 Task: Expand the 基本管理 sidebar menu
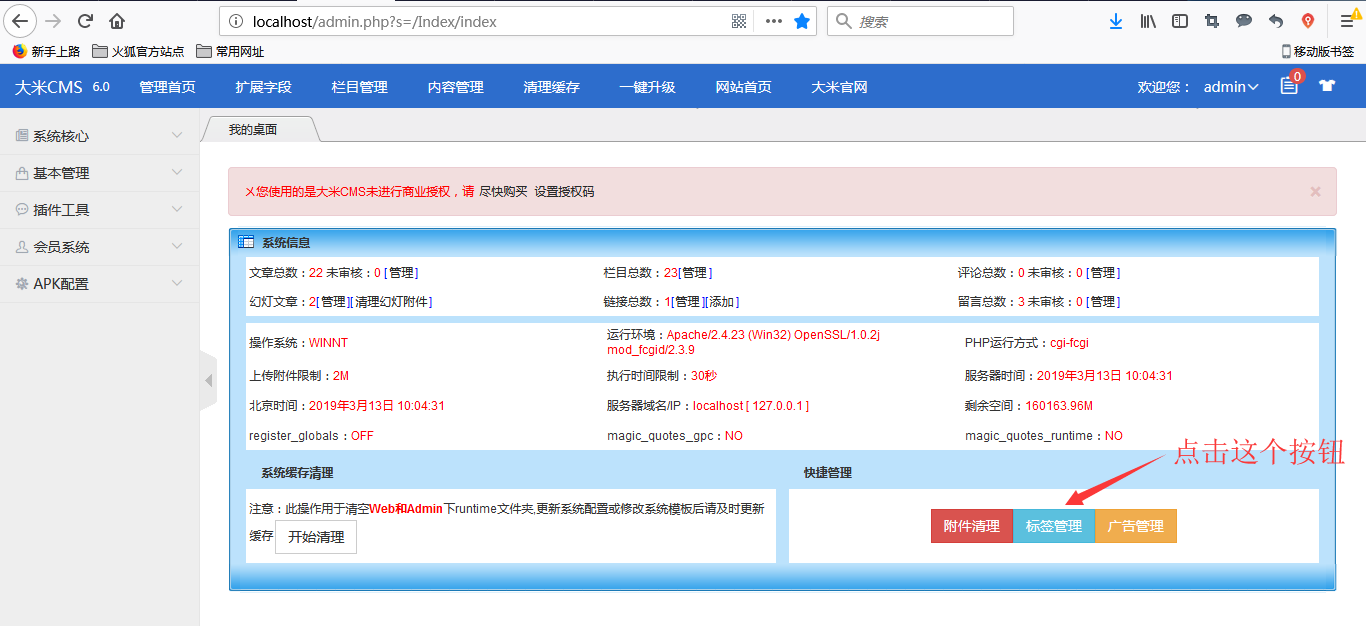point(100,173)
